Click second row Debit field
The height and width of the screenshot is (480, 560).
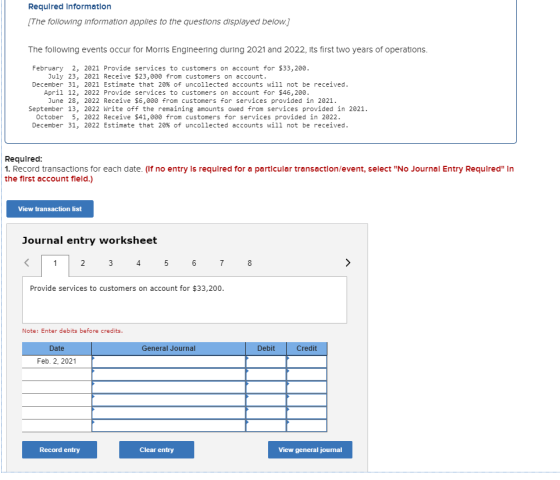tap(266, 374)
